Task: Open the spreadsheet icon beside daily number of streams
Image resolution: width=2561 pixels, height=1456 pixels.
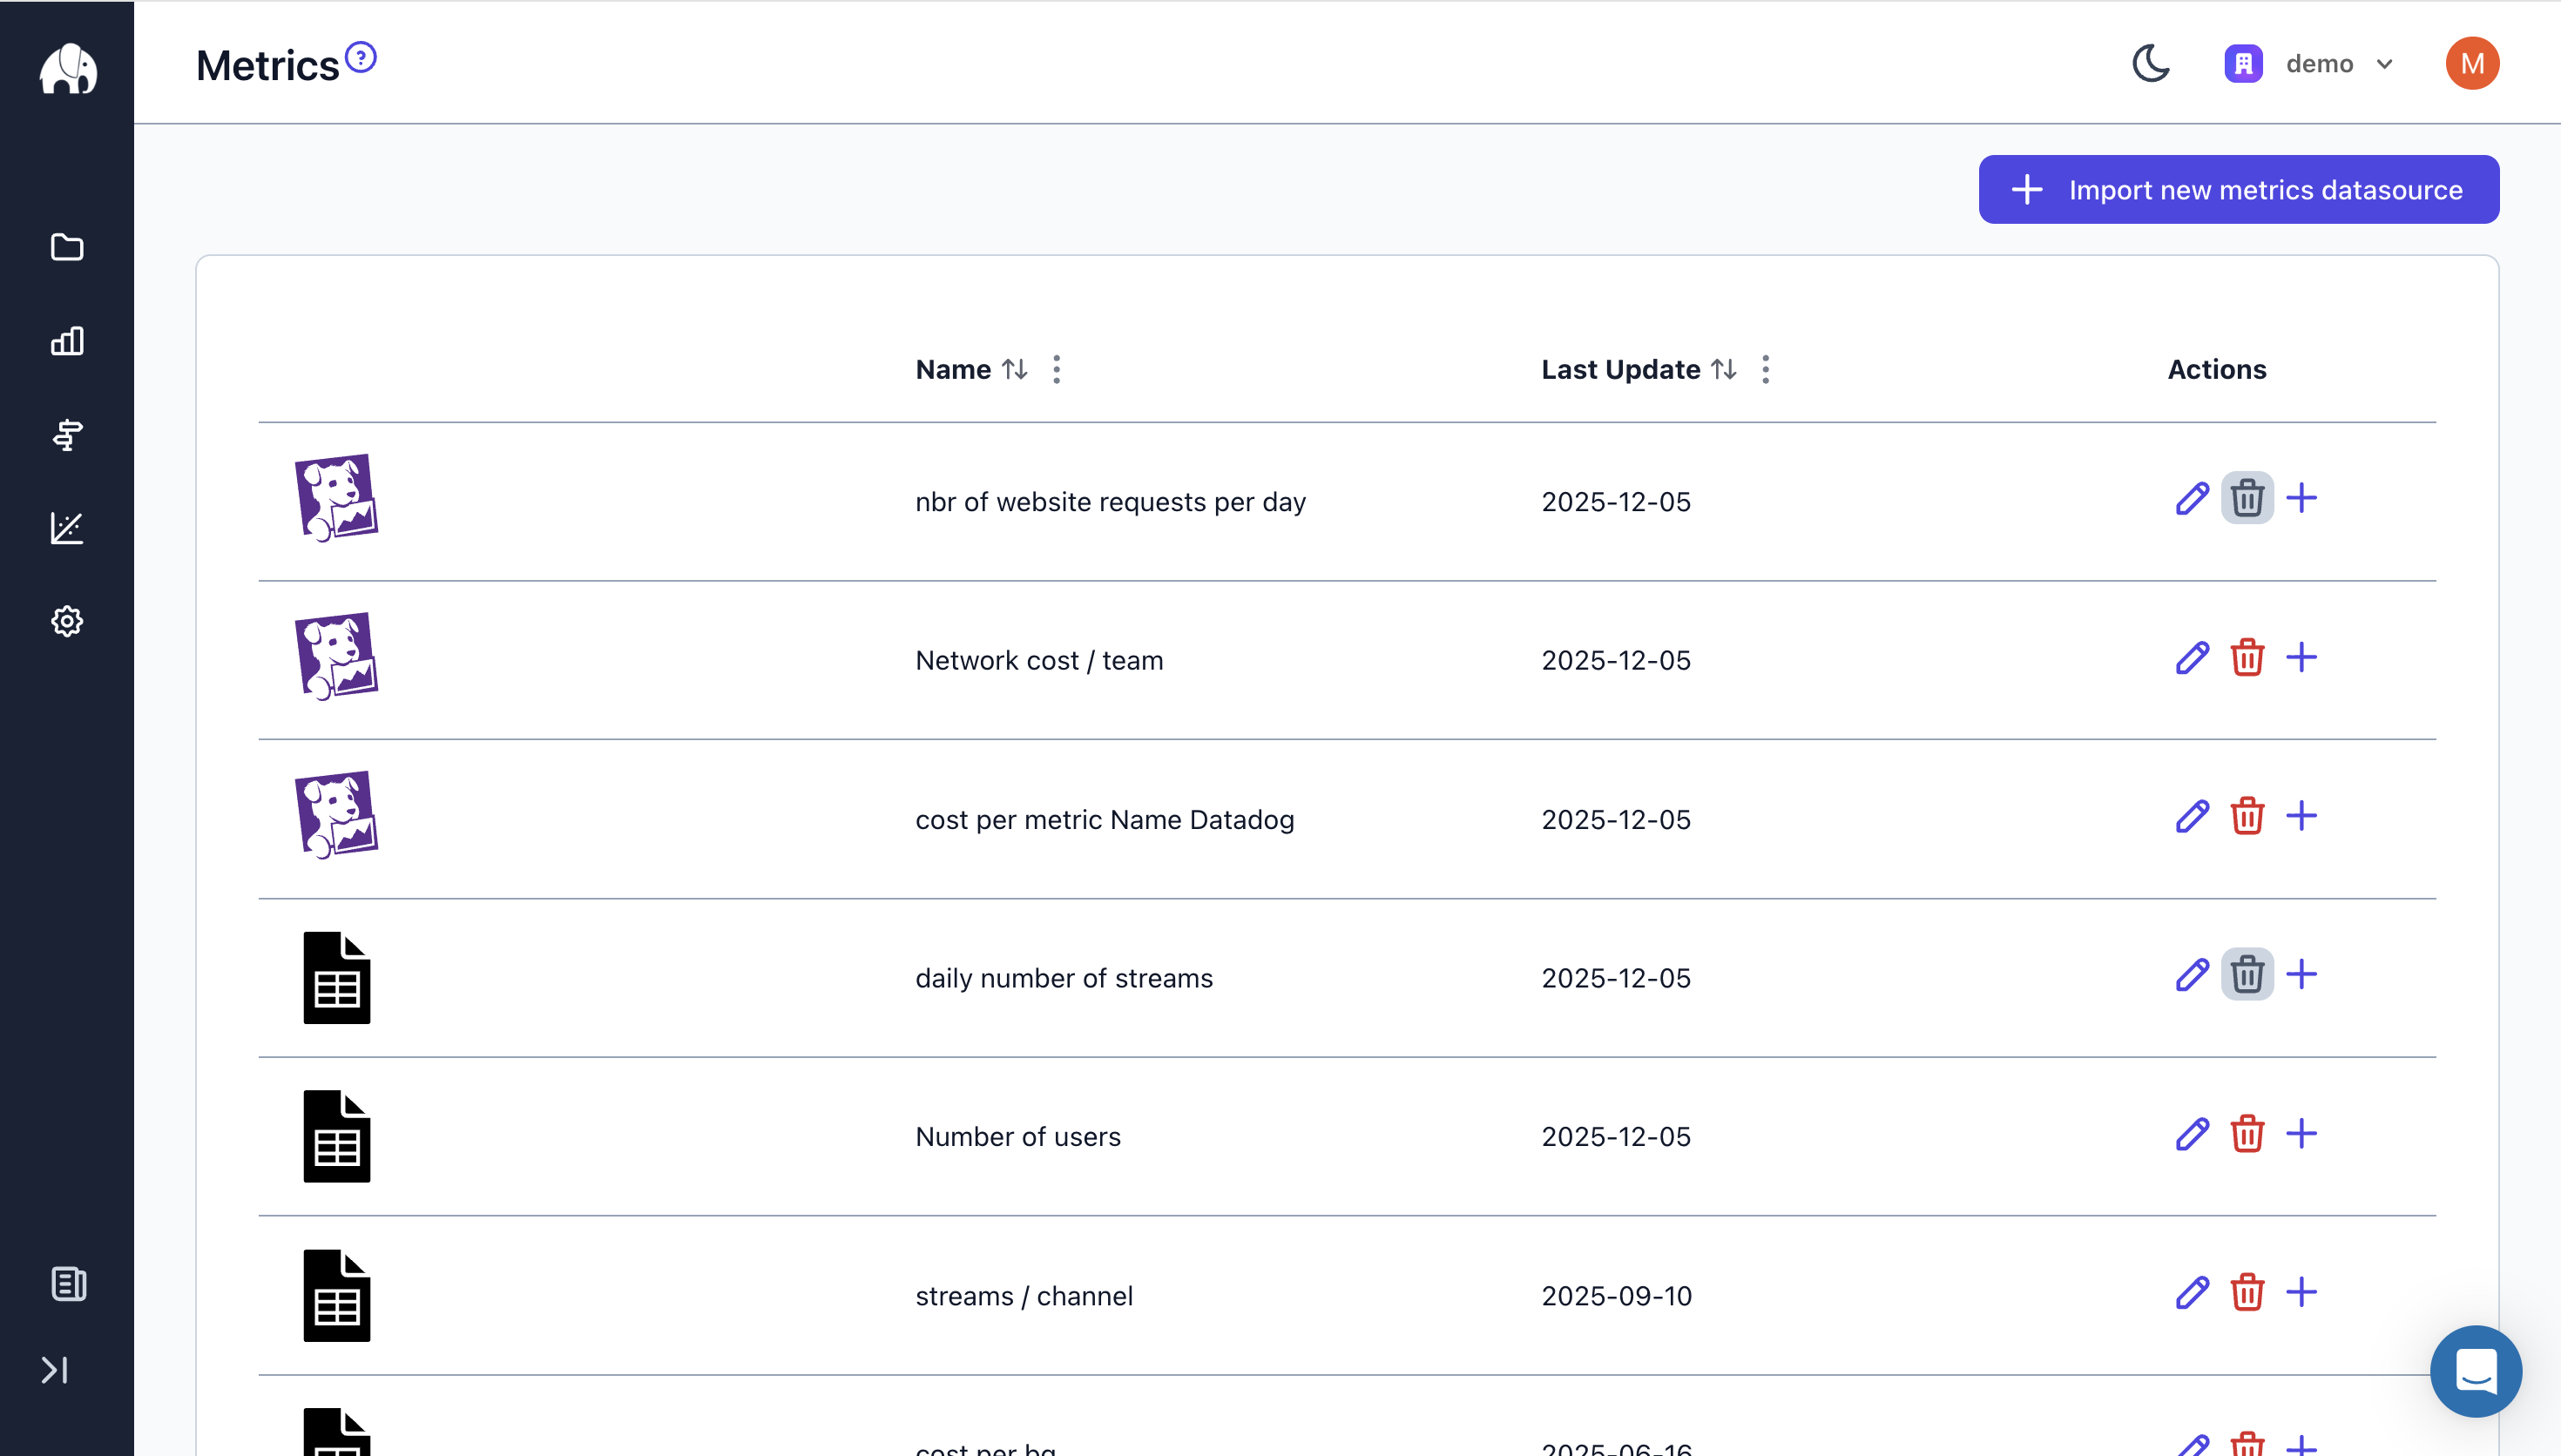Action: pos(337,977)
